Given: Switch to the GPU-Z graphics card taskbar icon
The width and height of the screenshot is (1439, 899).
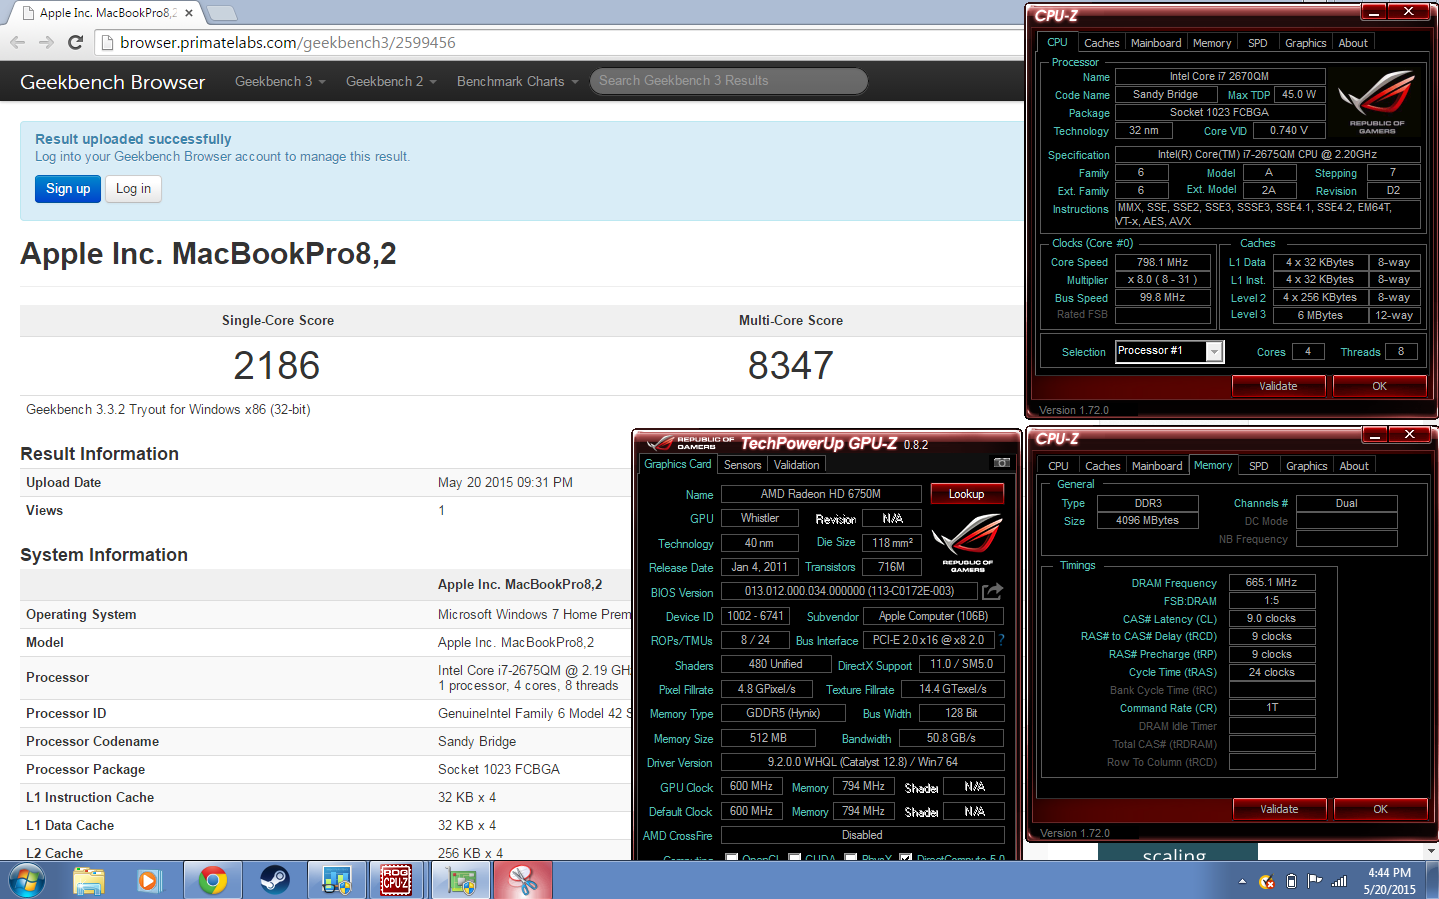Looking at the screenshot, I should (461, 881).
